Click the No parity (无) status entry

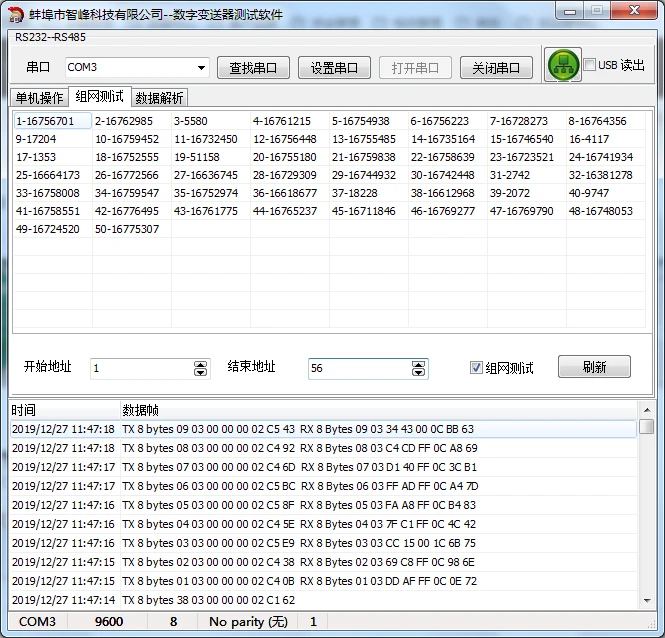point(249,621)
